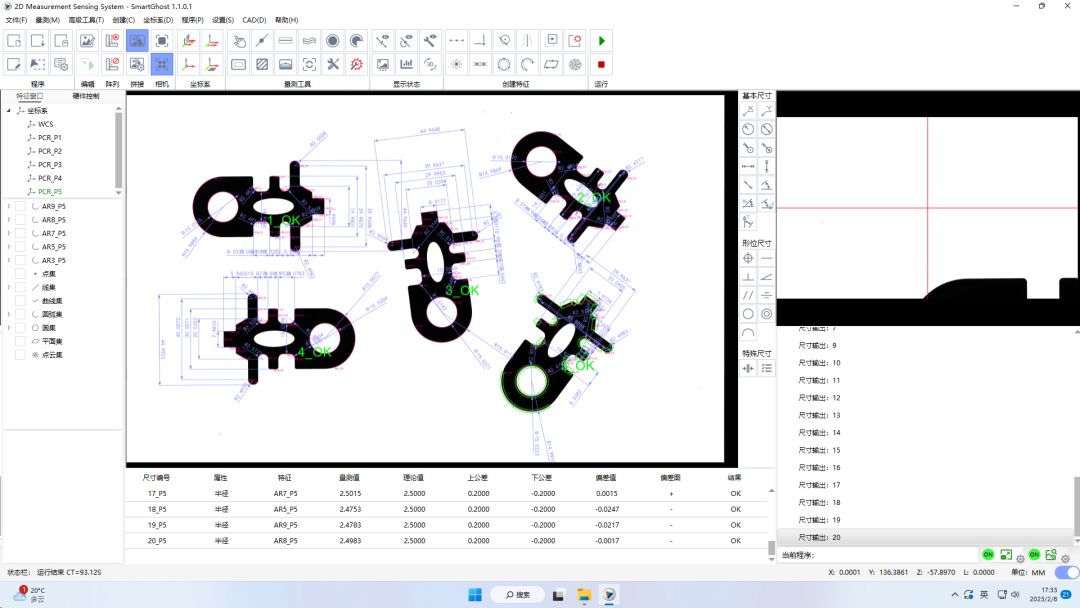Select the wrench and screwdriver measurement tool

tap(333, 65)
